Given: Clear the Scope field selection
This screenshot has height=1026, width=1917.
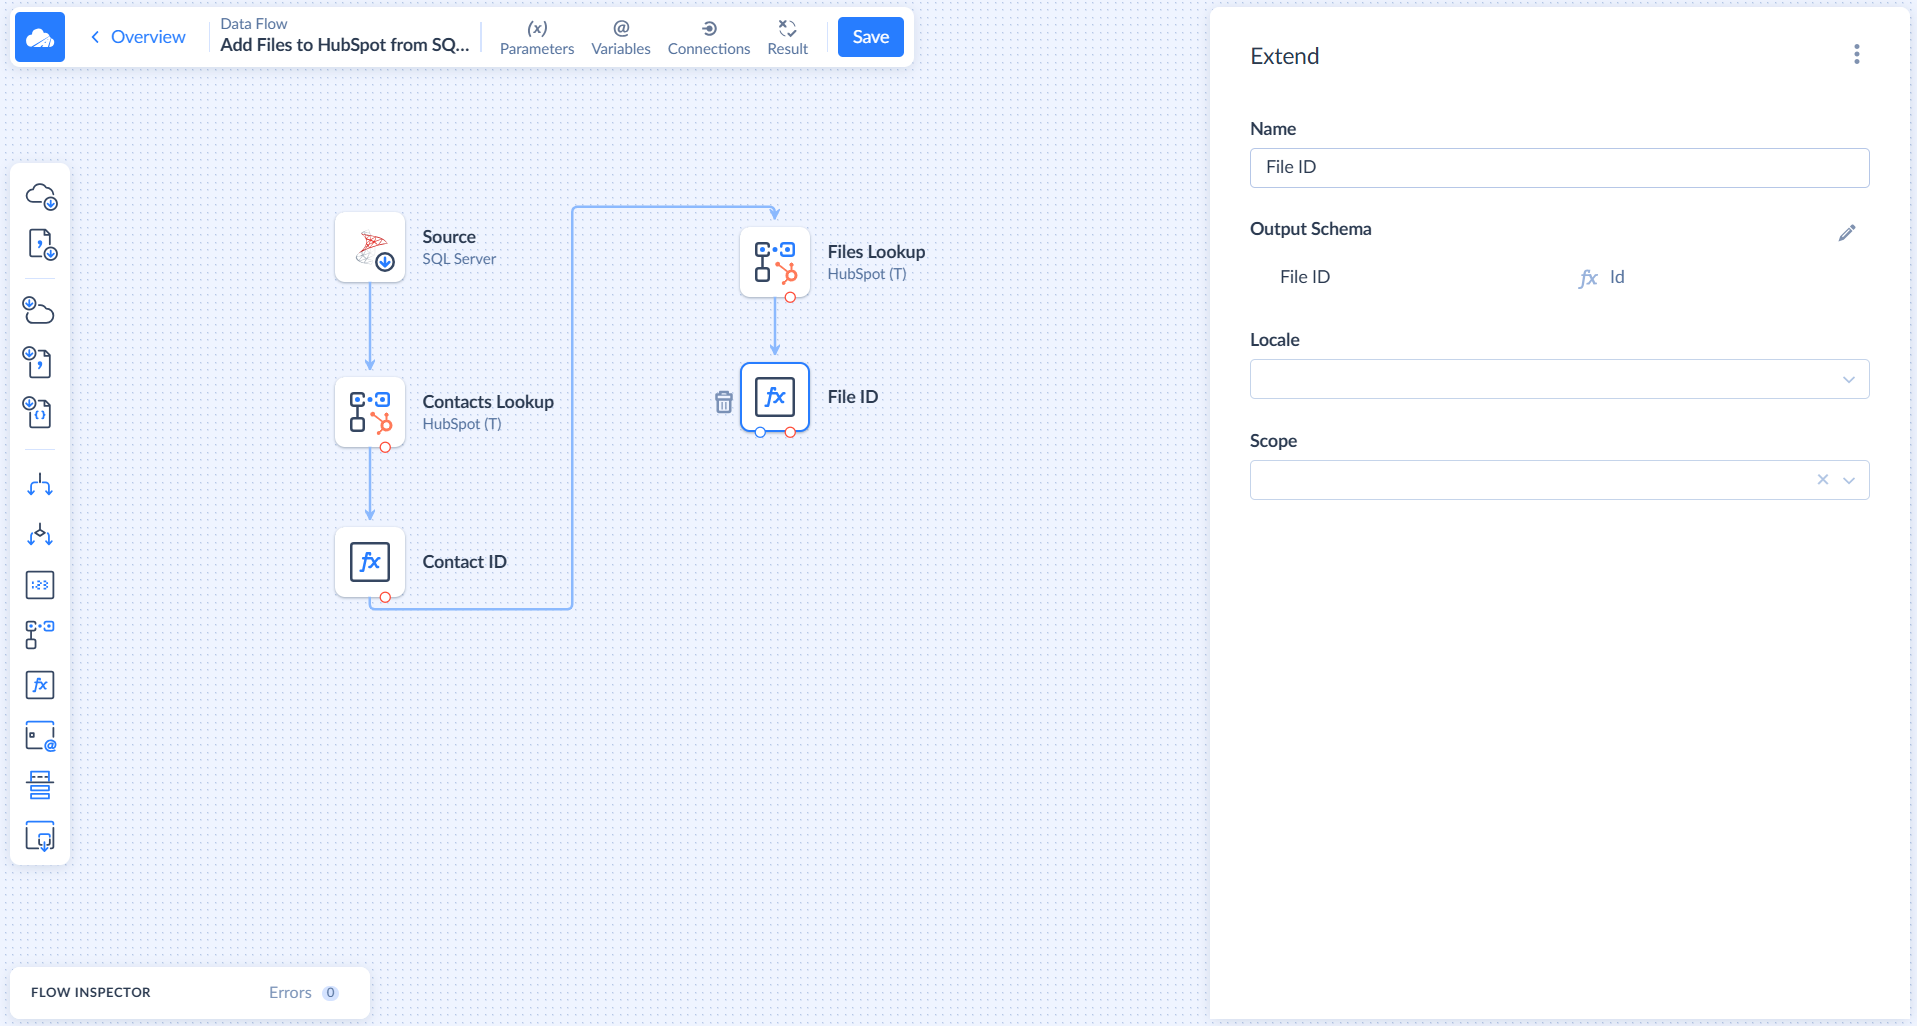Looking at the screenshot, I should (1822, 480).
